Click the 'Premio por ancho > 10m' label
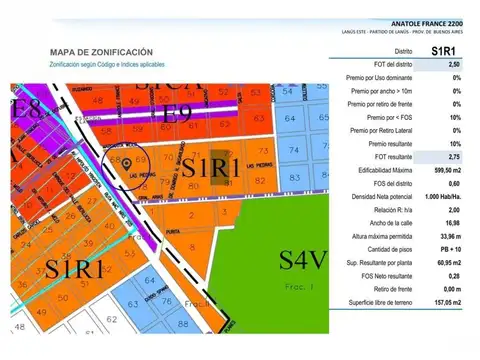 coord(381,91)
